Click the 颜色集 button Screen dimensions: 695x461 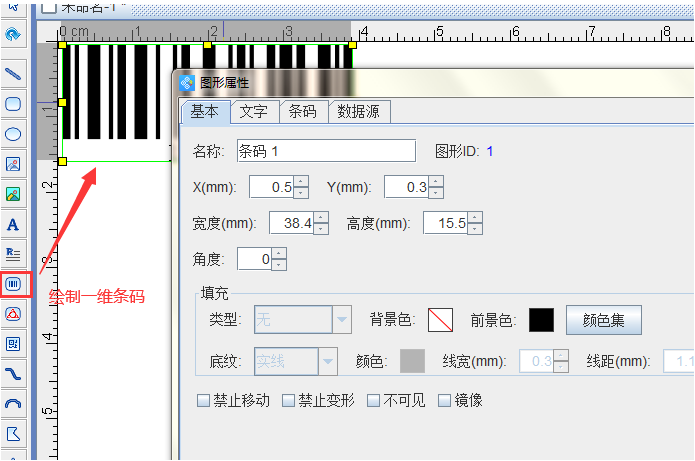604,320
